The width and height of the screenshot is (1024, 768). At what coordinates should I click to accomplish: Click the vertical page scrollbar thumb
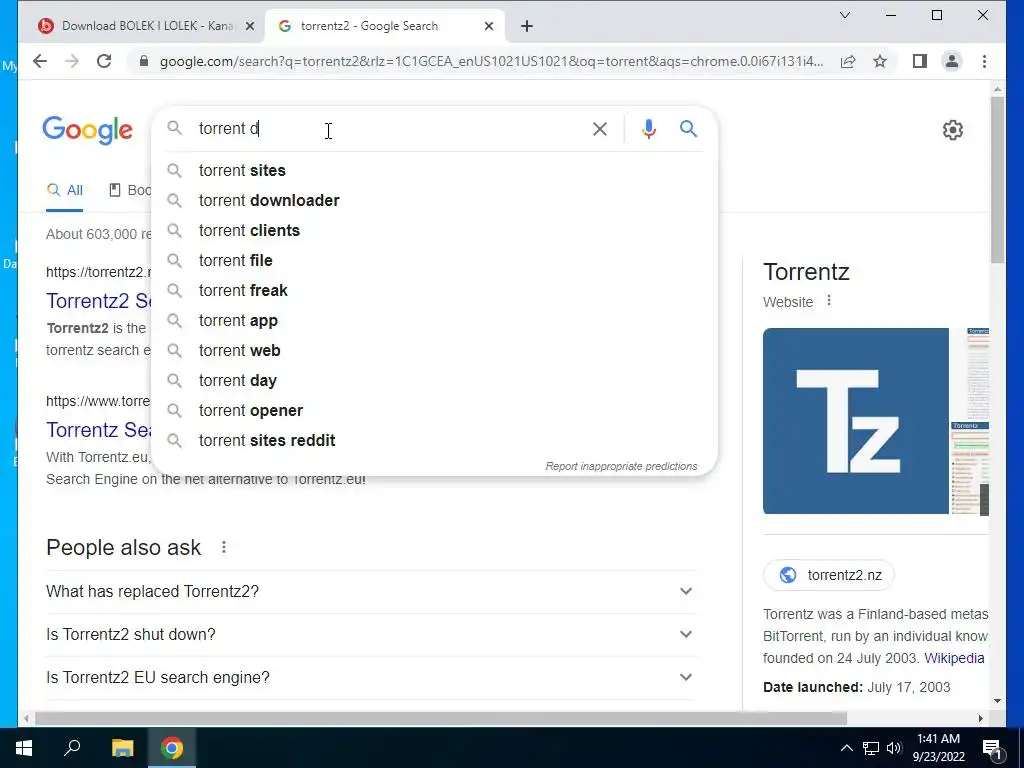click(x=997, y=180)
